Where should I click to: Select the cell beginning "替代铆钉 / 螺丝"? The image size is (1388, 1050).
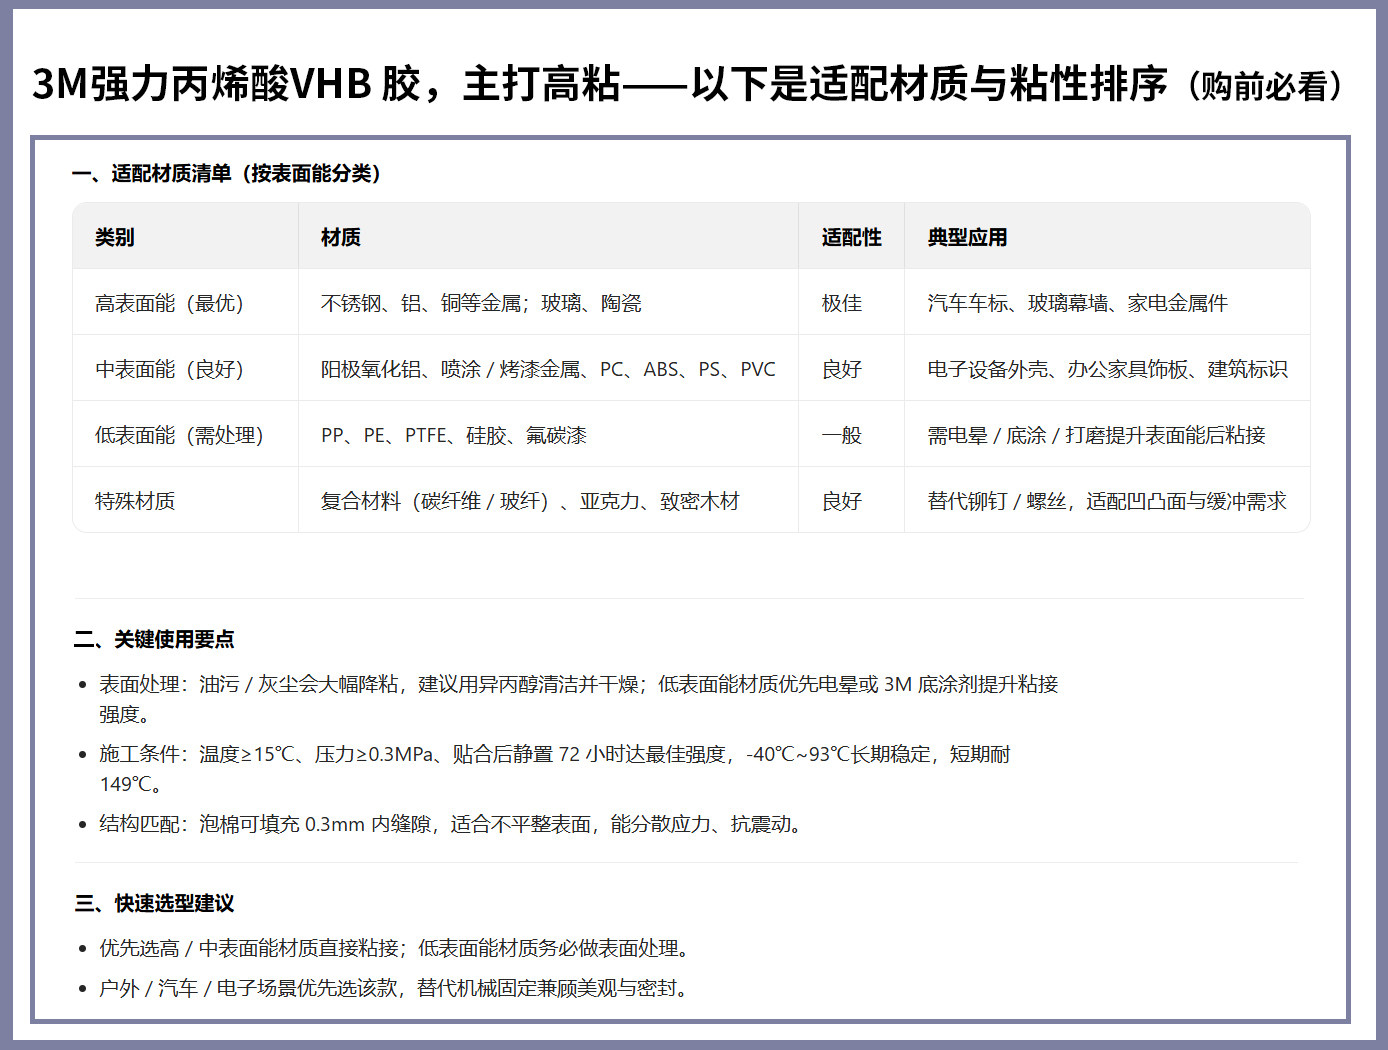(x=1107, y=501)
